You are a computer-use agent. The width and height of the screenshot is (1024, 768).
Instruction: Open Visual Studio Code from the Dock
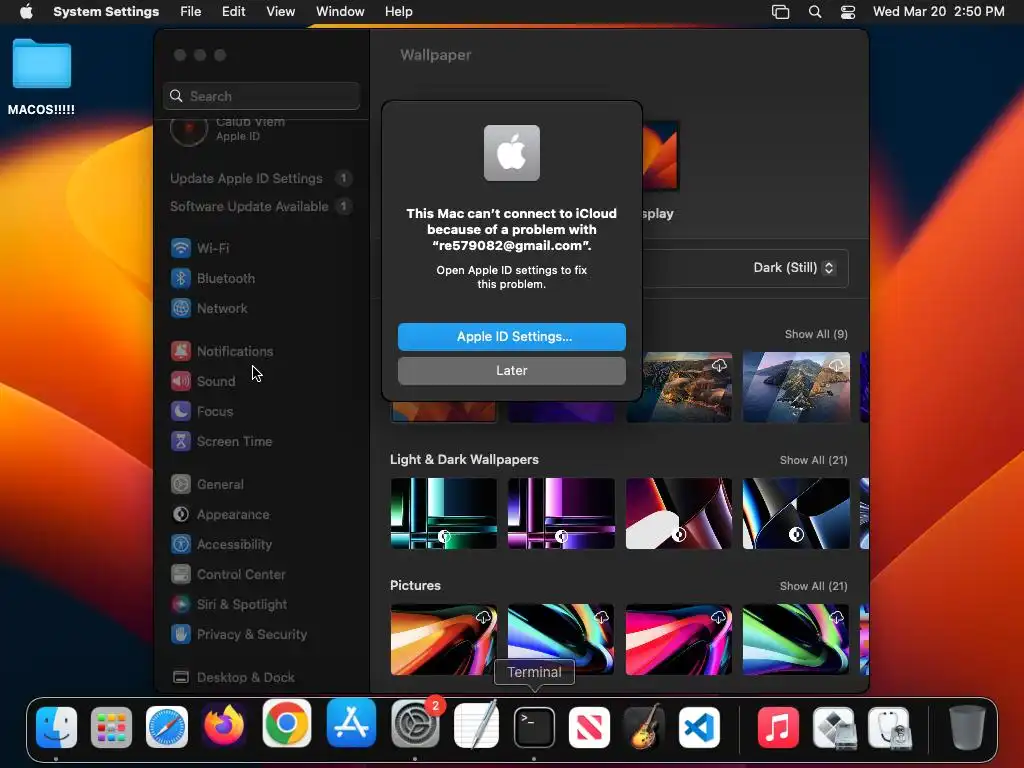pos(699,727)
